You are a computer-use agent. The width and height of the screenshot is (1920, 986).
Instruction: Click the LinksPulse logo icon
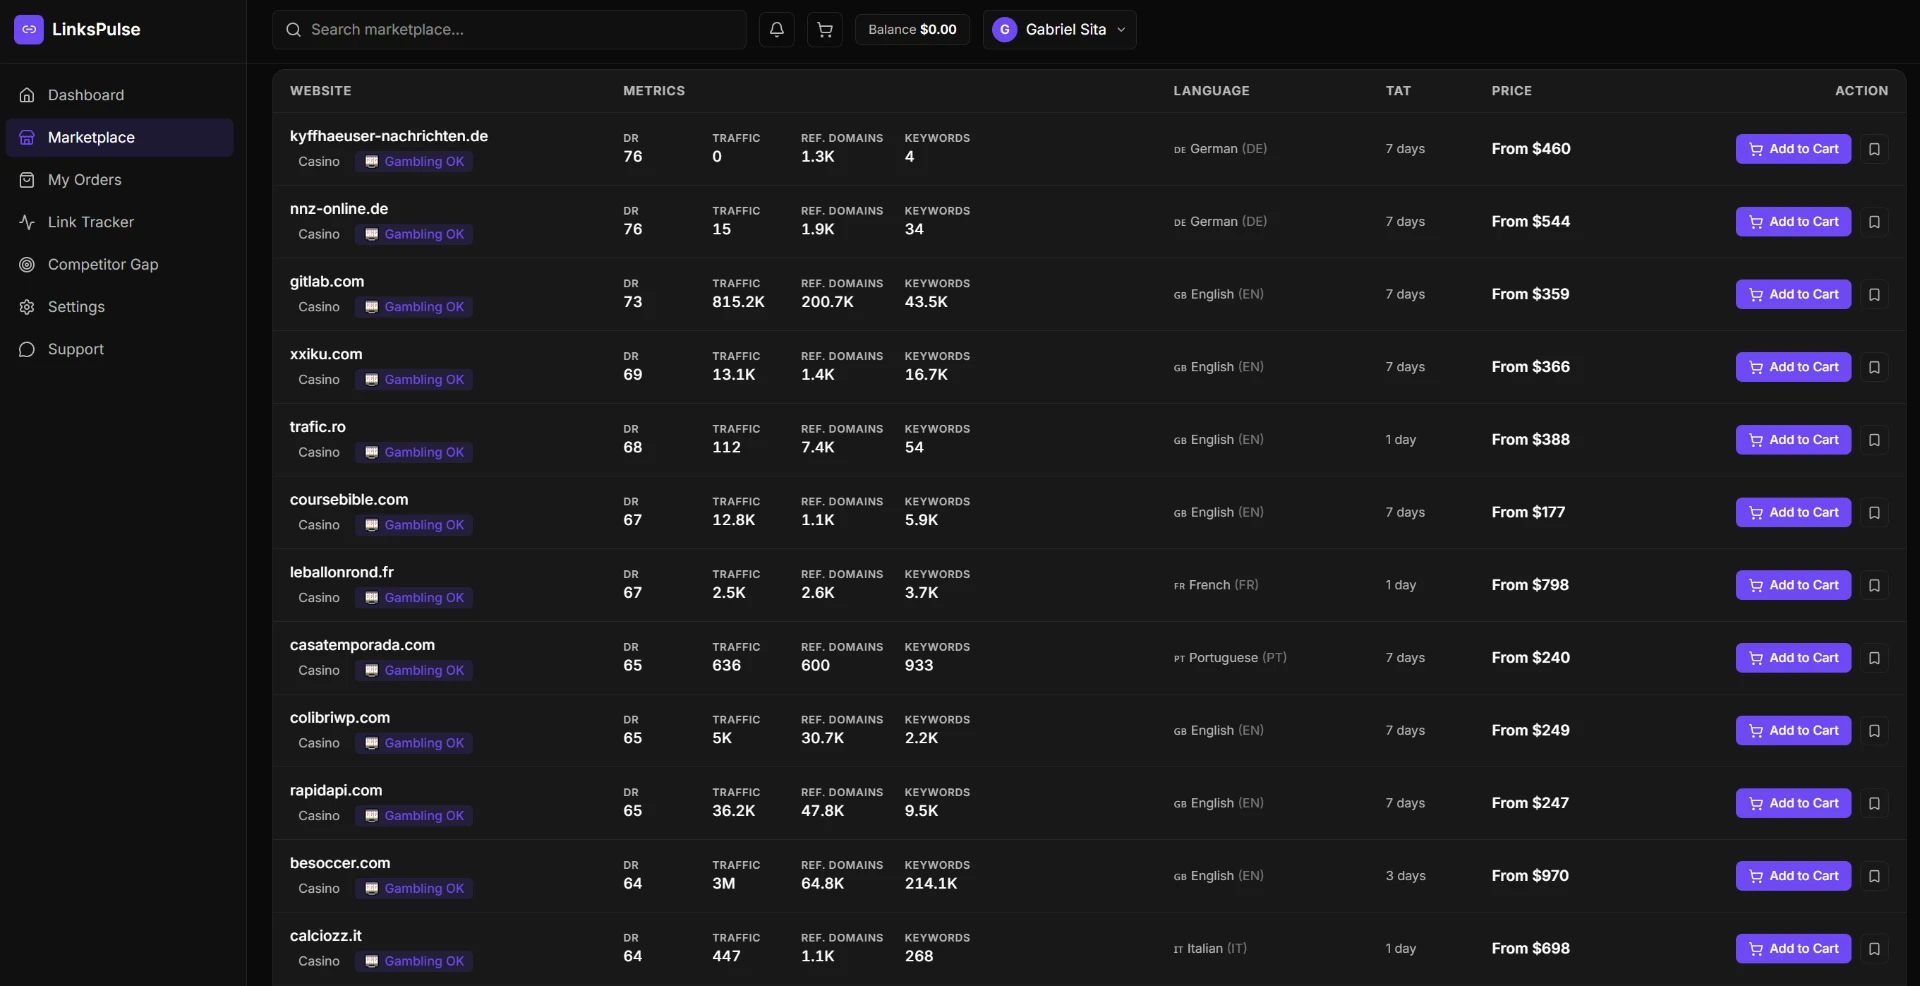(29, 30)
